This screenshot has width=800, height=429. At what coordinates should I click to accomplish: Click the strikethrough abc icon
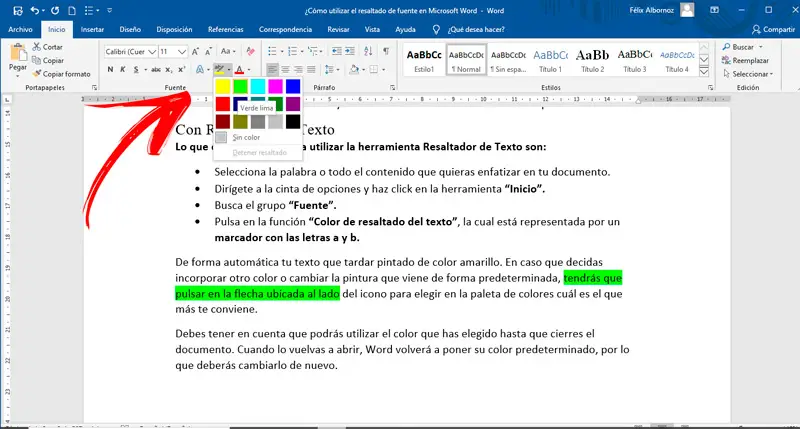(x=155, y=70)
